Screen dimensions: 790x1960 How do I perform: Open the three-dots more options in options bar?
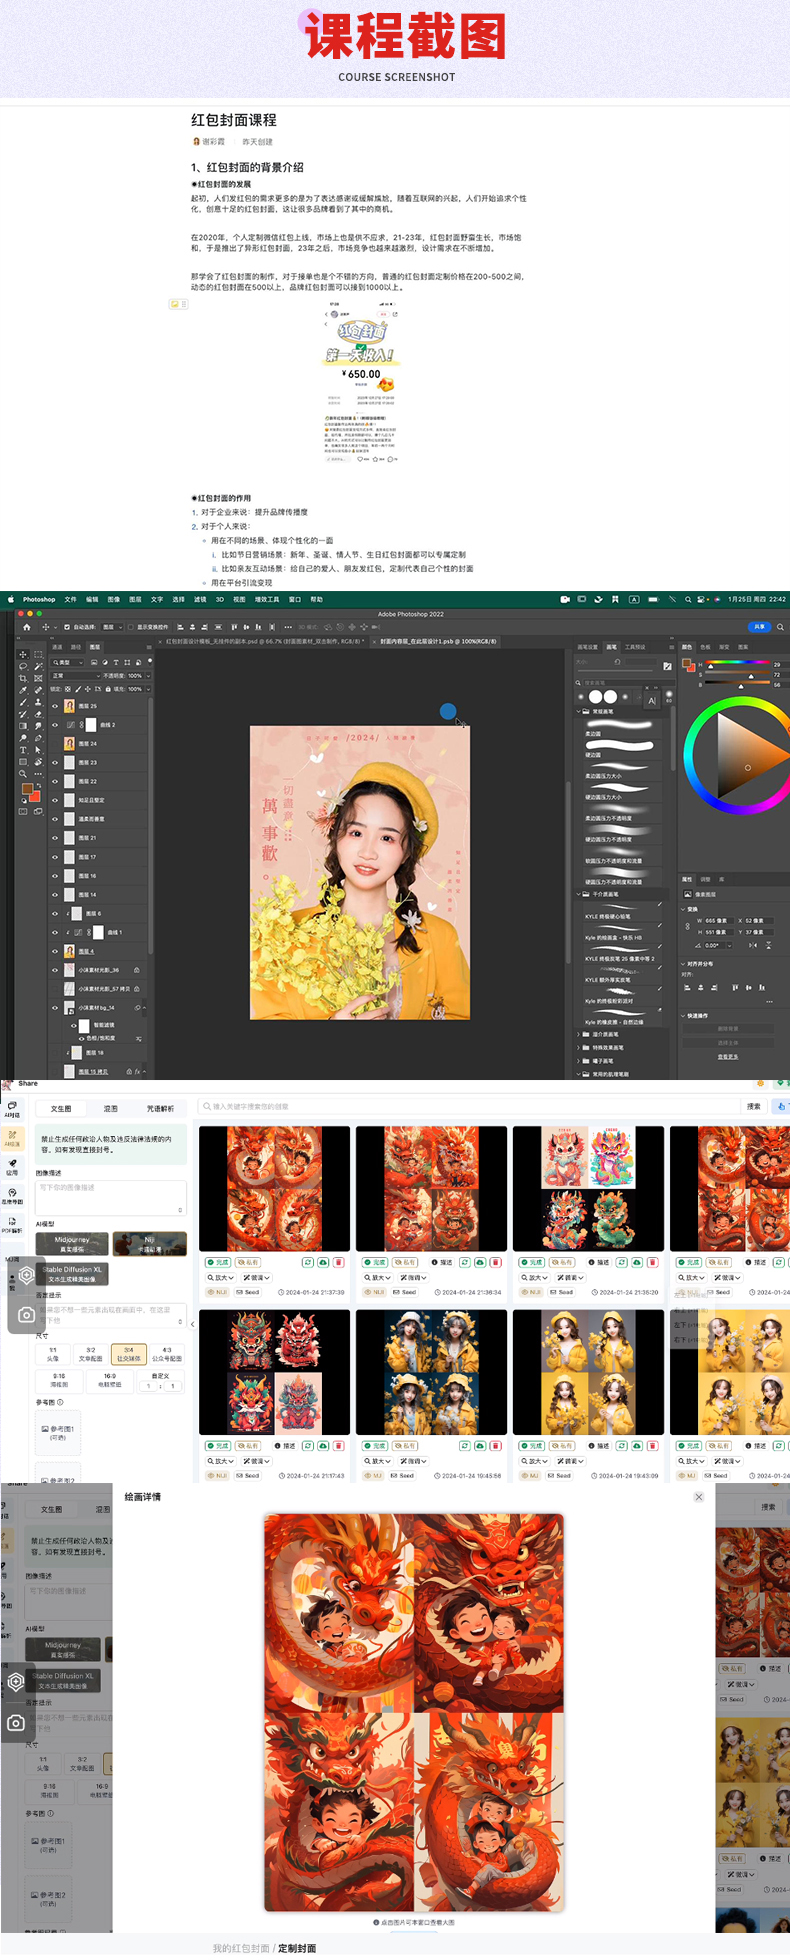pos(288,627)
